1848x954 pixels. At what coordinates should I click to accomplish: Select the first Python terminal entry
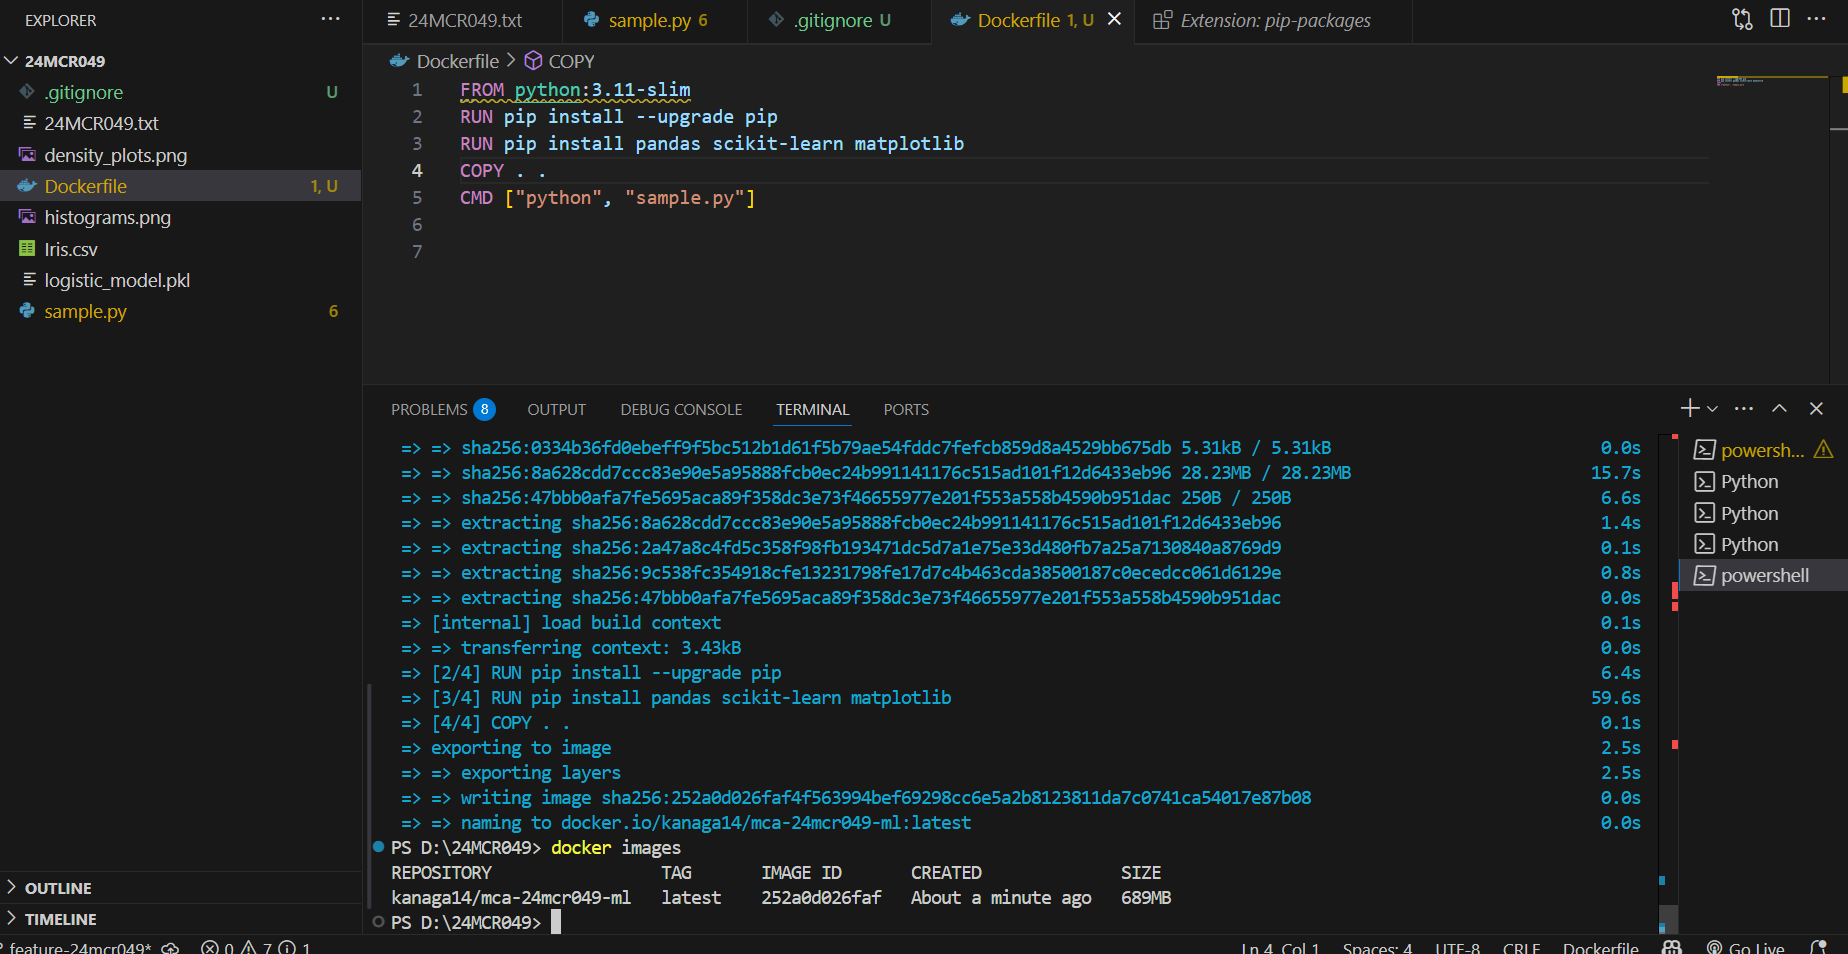(x=1763, y=482)
